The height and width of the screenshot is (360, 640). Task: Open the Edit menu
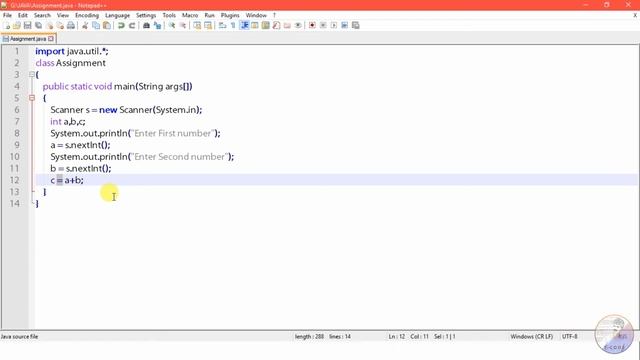point(22,15)
